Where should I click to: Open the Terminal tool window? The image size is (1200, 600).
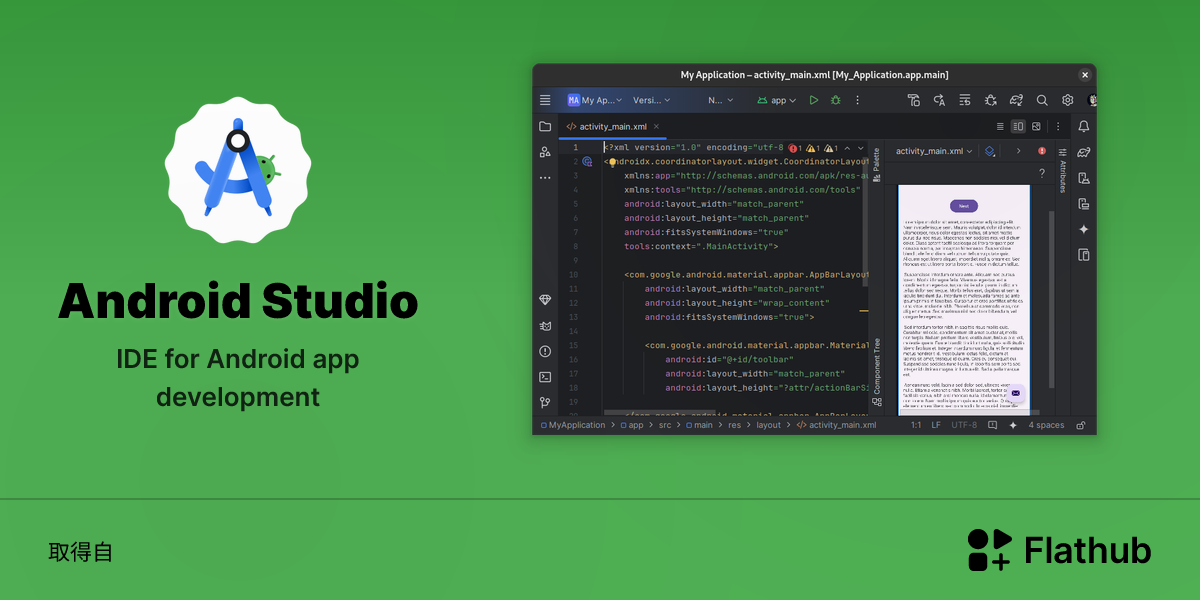(545, 377)
